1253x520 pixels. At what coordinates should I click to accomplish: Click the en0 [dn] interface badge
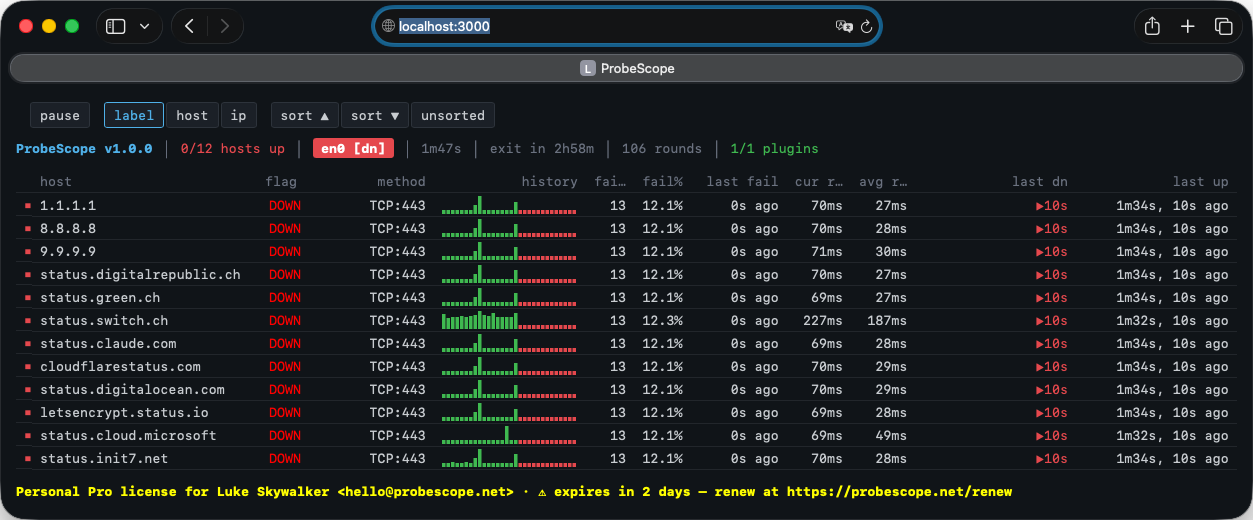point(353,148)
